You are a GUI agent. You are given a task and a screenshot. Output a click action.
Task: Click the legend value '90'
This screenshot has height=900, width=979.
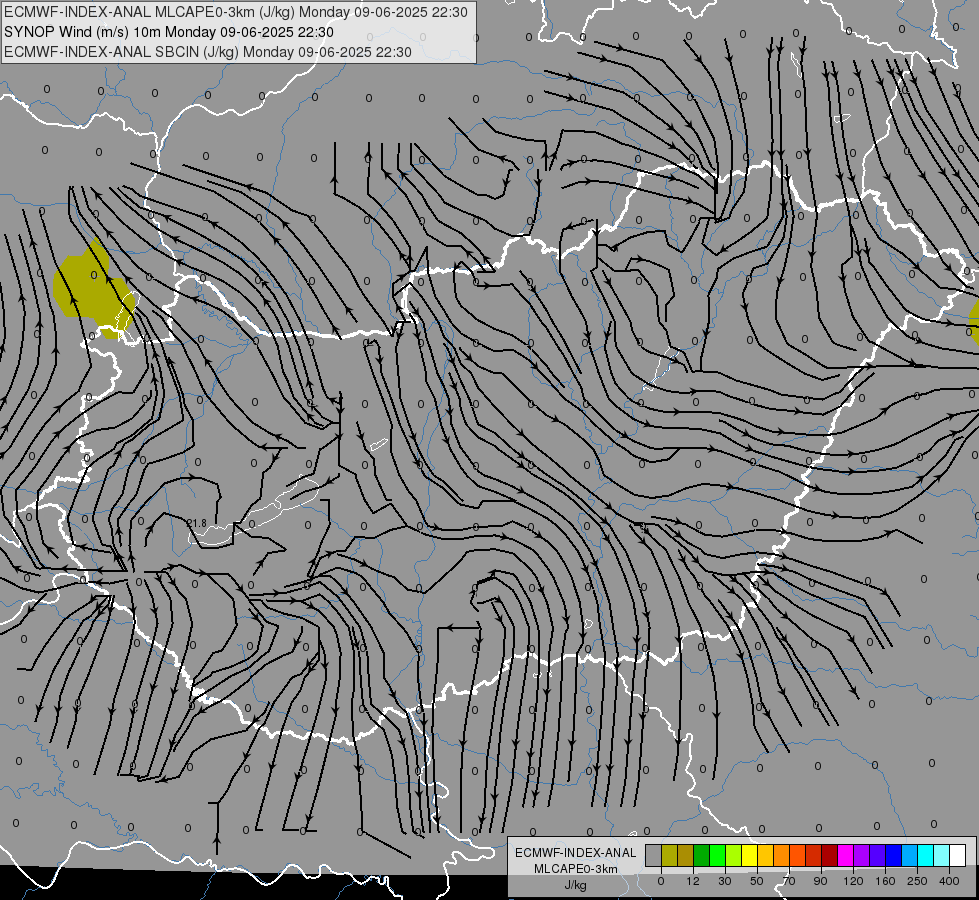click(x=820, y=881)
